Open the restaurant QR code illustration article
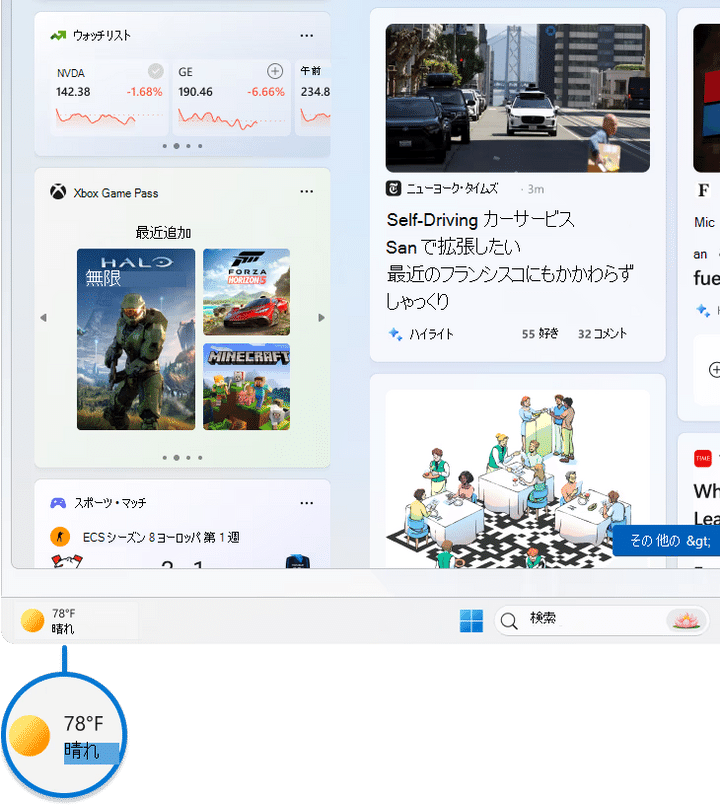The width and height of the screenshot is (720, 806). (x=518, y=479)
